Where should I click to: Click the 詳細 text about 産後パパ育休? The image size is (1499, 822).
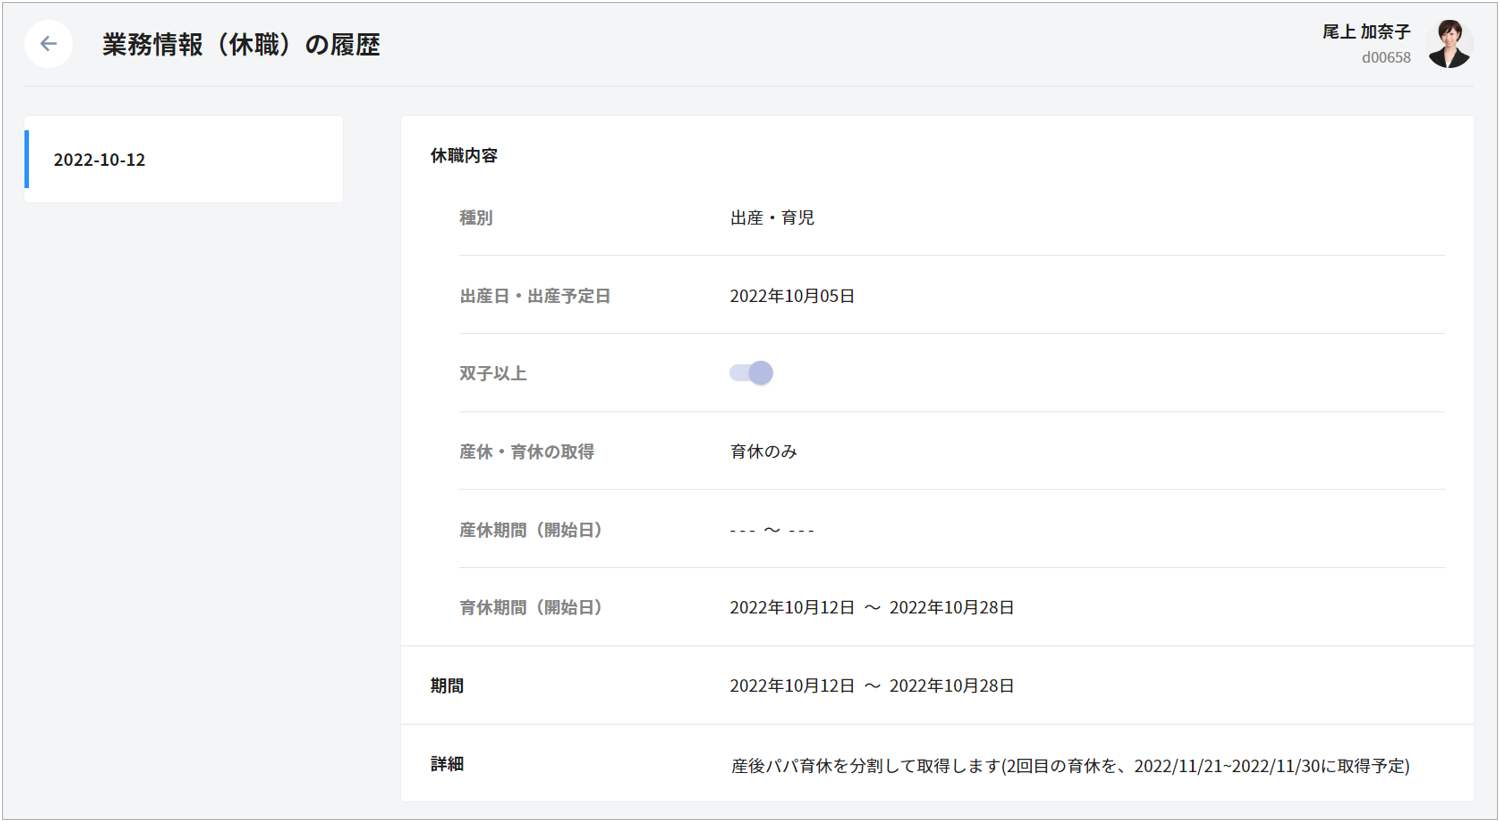[x=1070, y=766]
